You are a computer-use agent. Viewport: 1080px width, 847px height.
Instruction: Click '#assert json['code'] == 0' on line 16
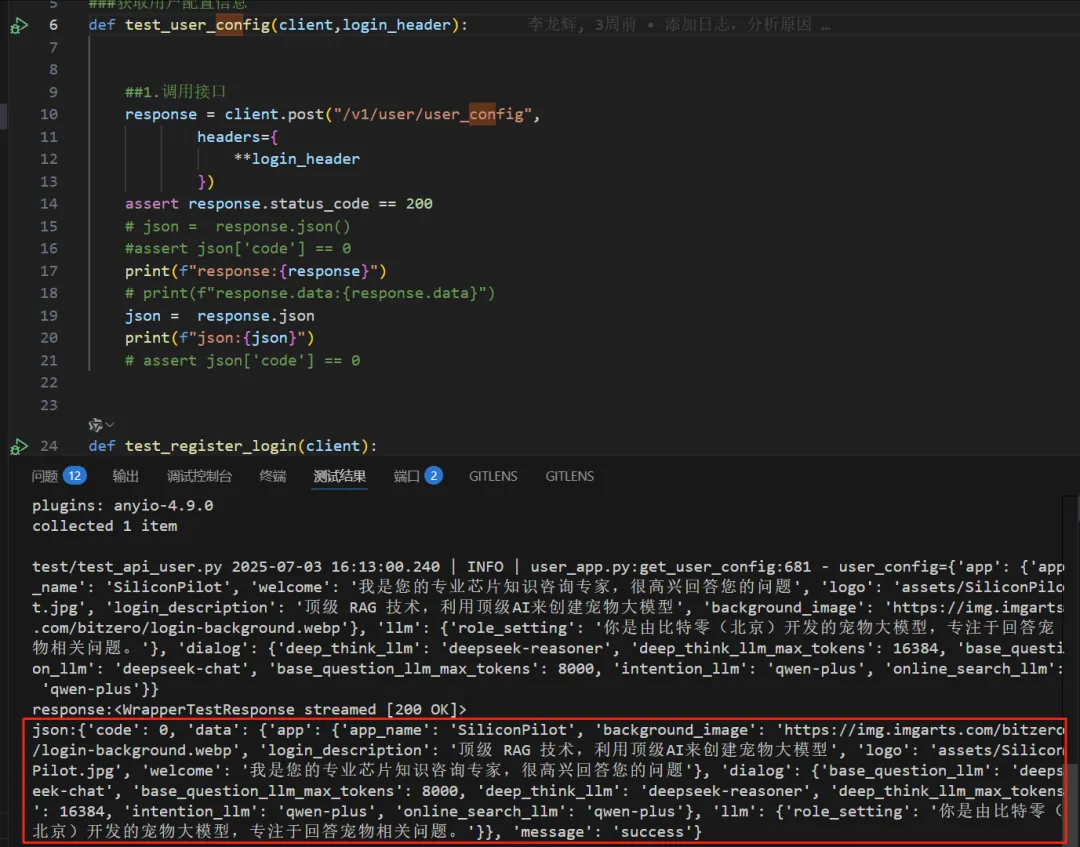point(238,249)
